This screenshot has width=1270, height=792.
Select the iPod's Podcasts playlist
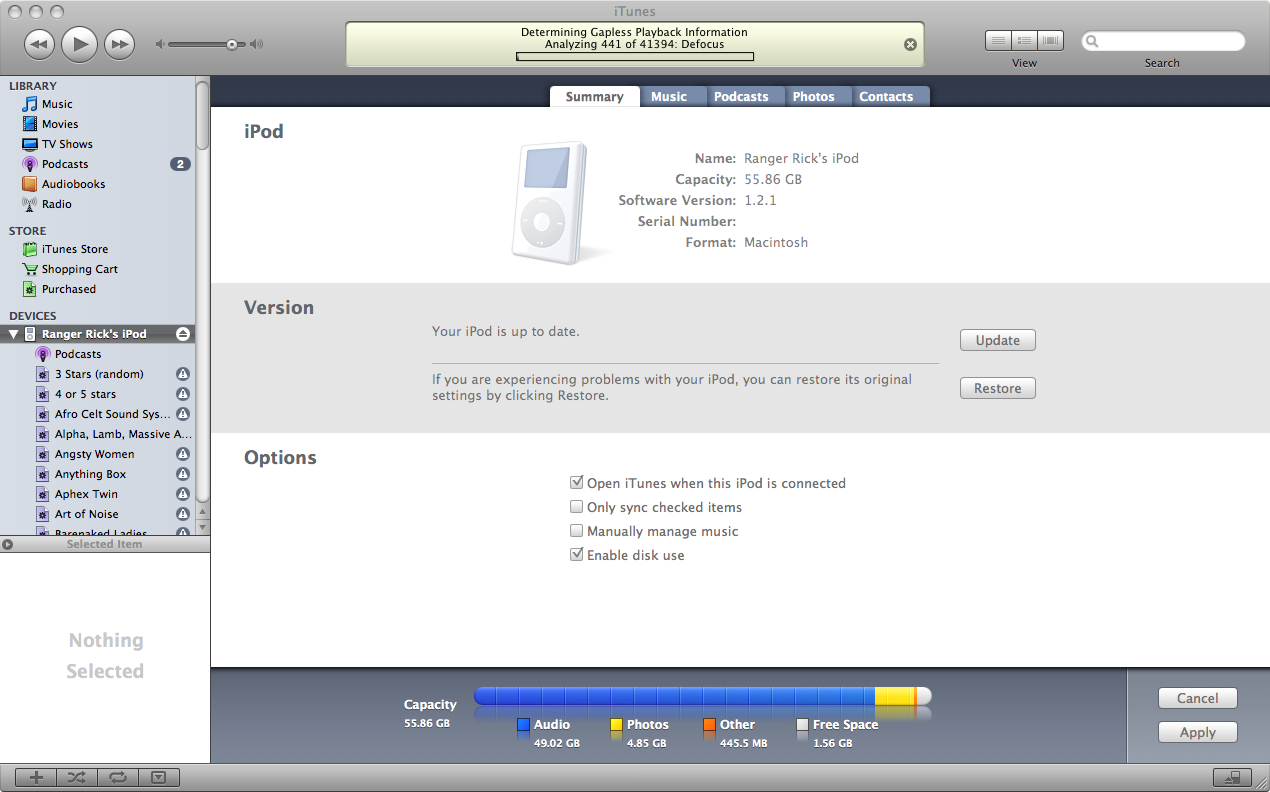click(78, 354)
